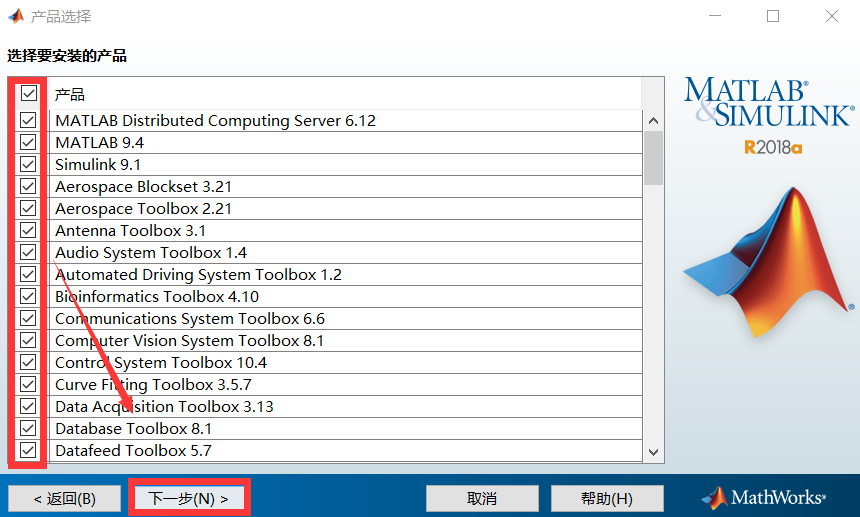Uncheck the Simulink 9.1 checkbox
The height and width of the screenshot is (517, 860).
28,164
